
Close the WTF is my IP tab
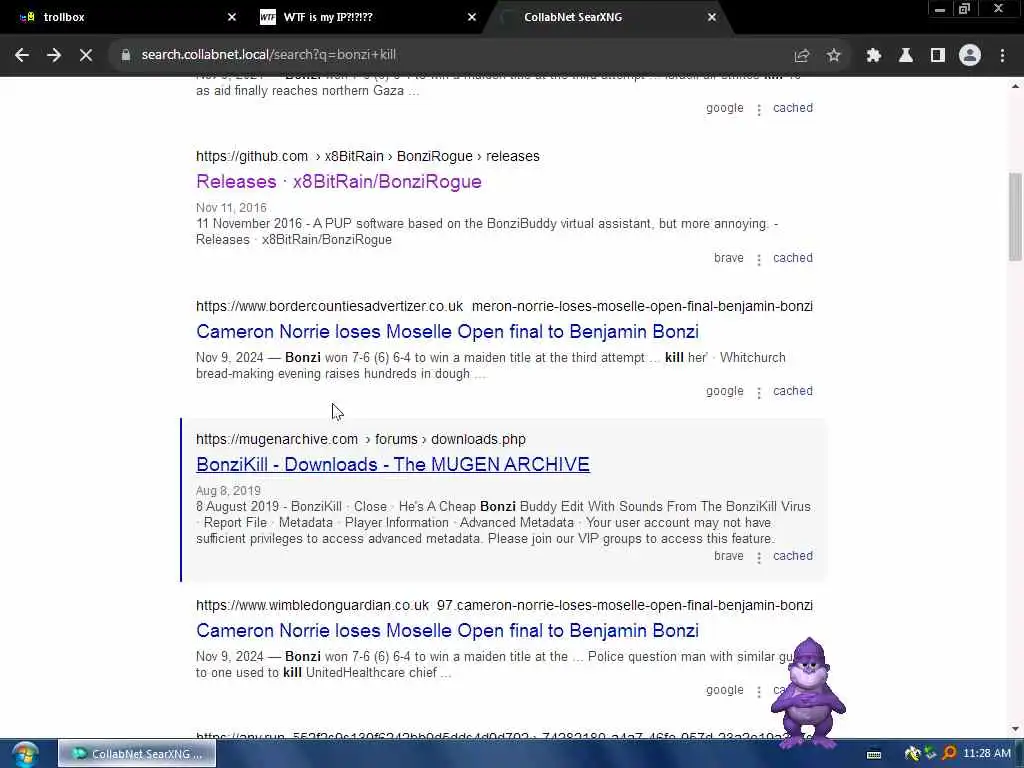pyautogui.click(x=472, y=17)
